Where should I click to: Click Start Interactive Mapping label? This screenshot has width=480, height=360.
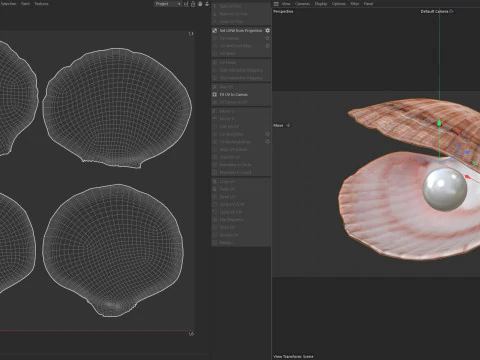241,70
